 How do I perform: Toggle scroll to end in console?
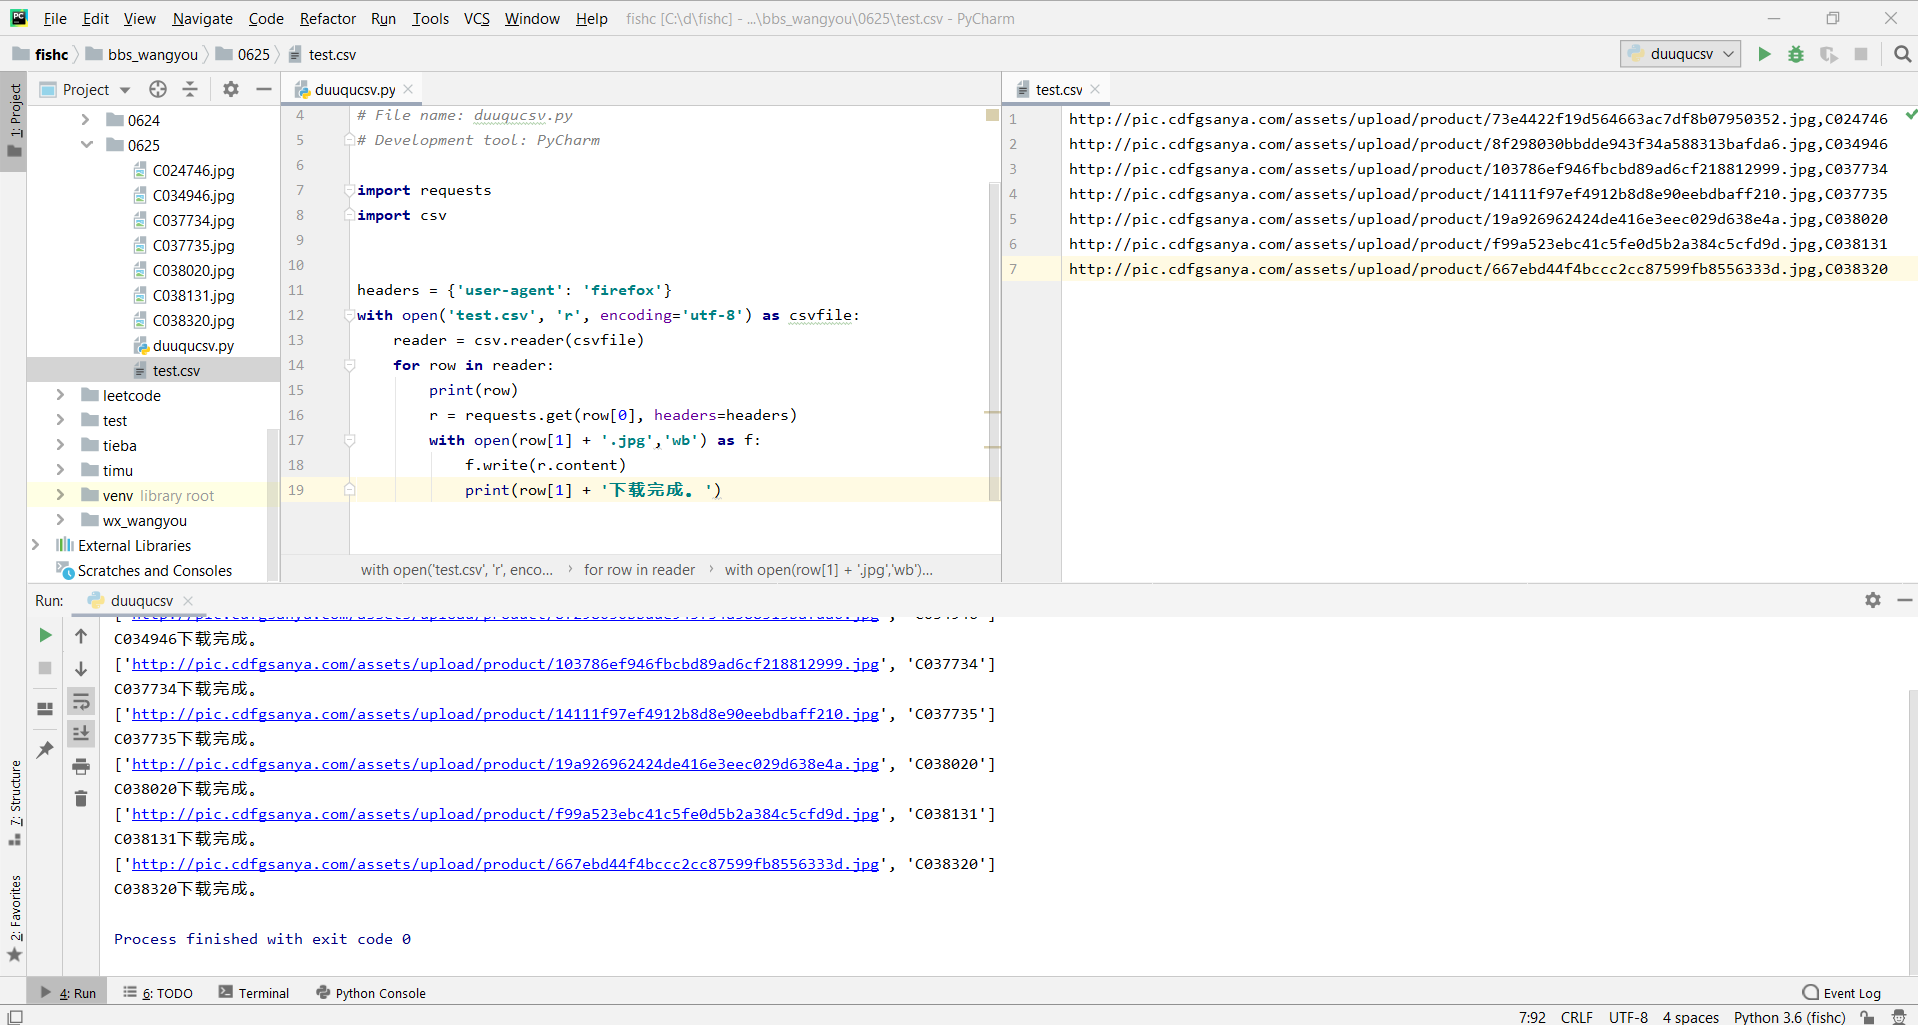coord(81,733)
